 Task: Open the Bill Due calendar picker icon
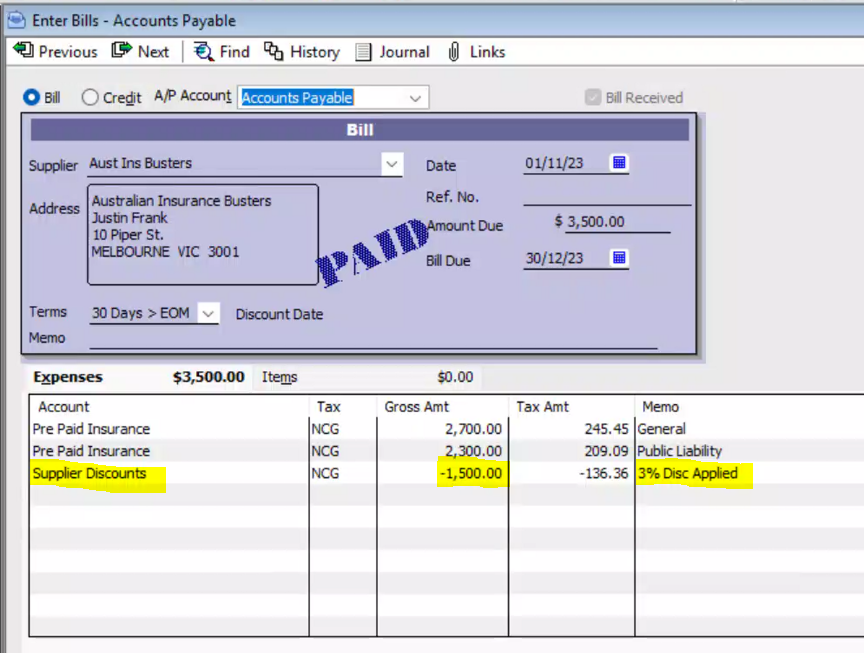coord(619,257)
